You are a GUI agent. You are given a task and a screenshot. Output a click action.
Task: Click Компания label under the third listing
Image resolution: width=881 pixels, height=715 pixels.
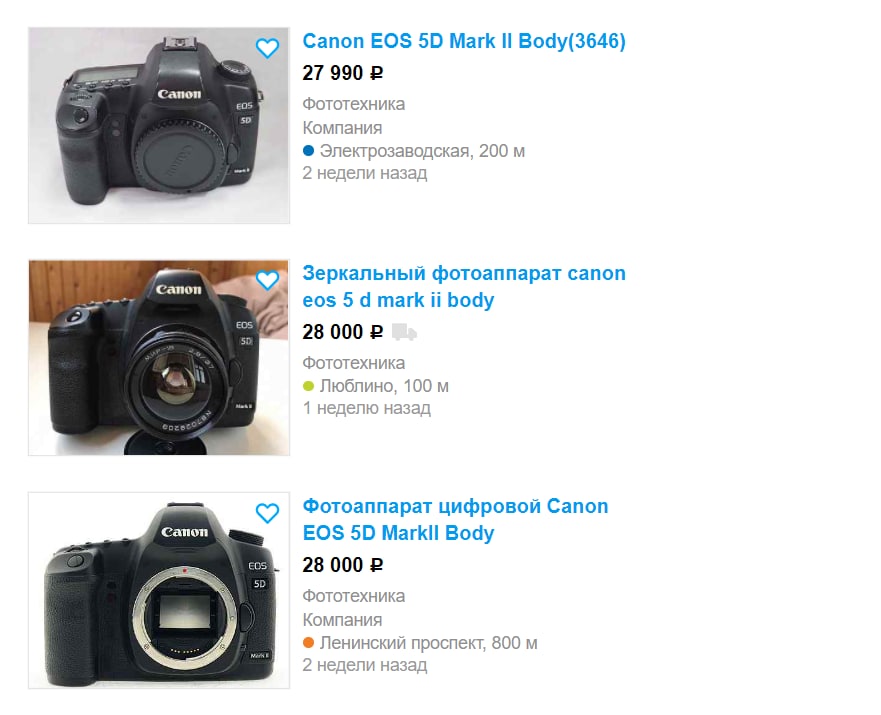tap(342, 620)
